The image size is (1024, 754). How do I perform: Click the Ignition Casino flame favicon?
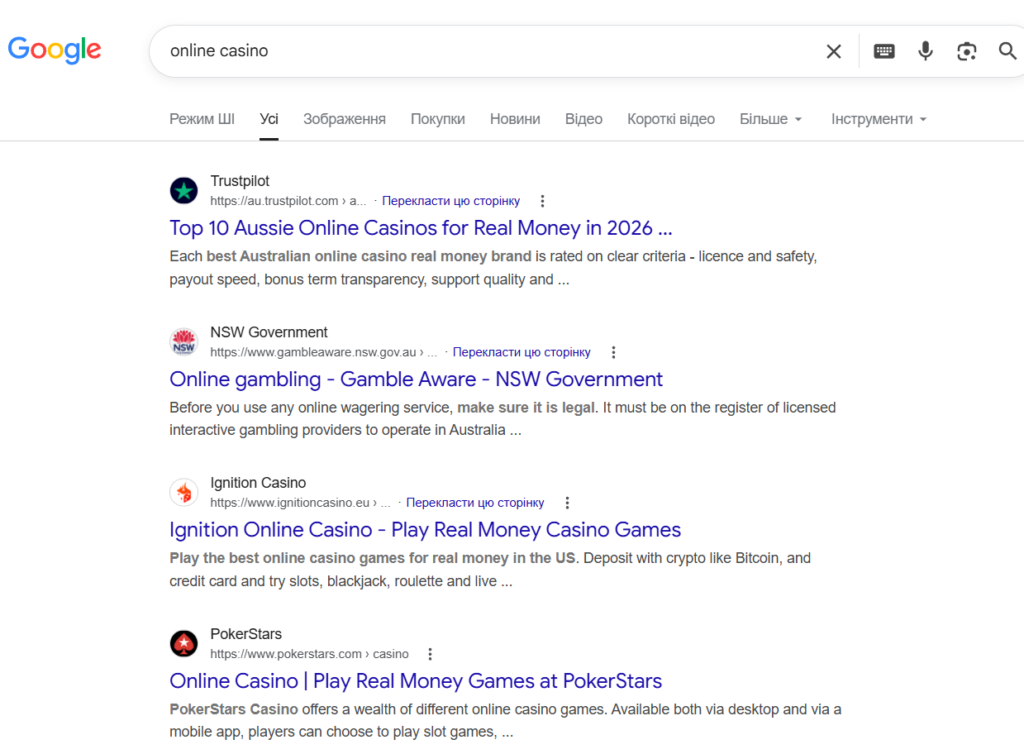[x=184, y=492]
